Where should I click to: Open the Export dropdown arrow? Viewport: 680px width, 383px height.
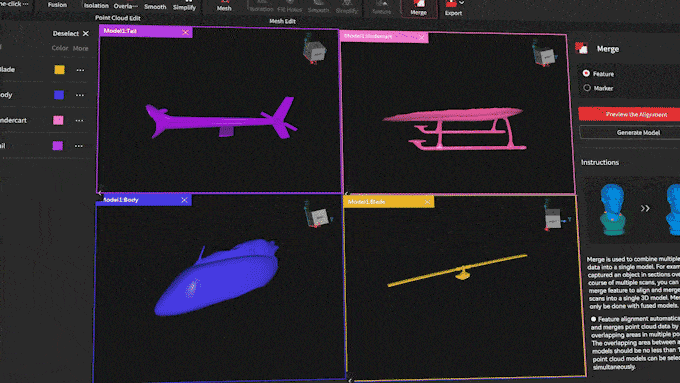coord(461,3)
